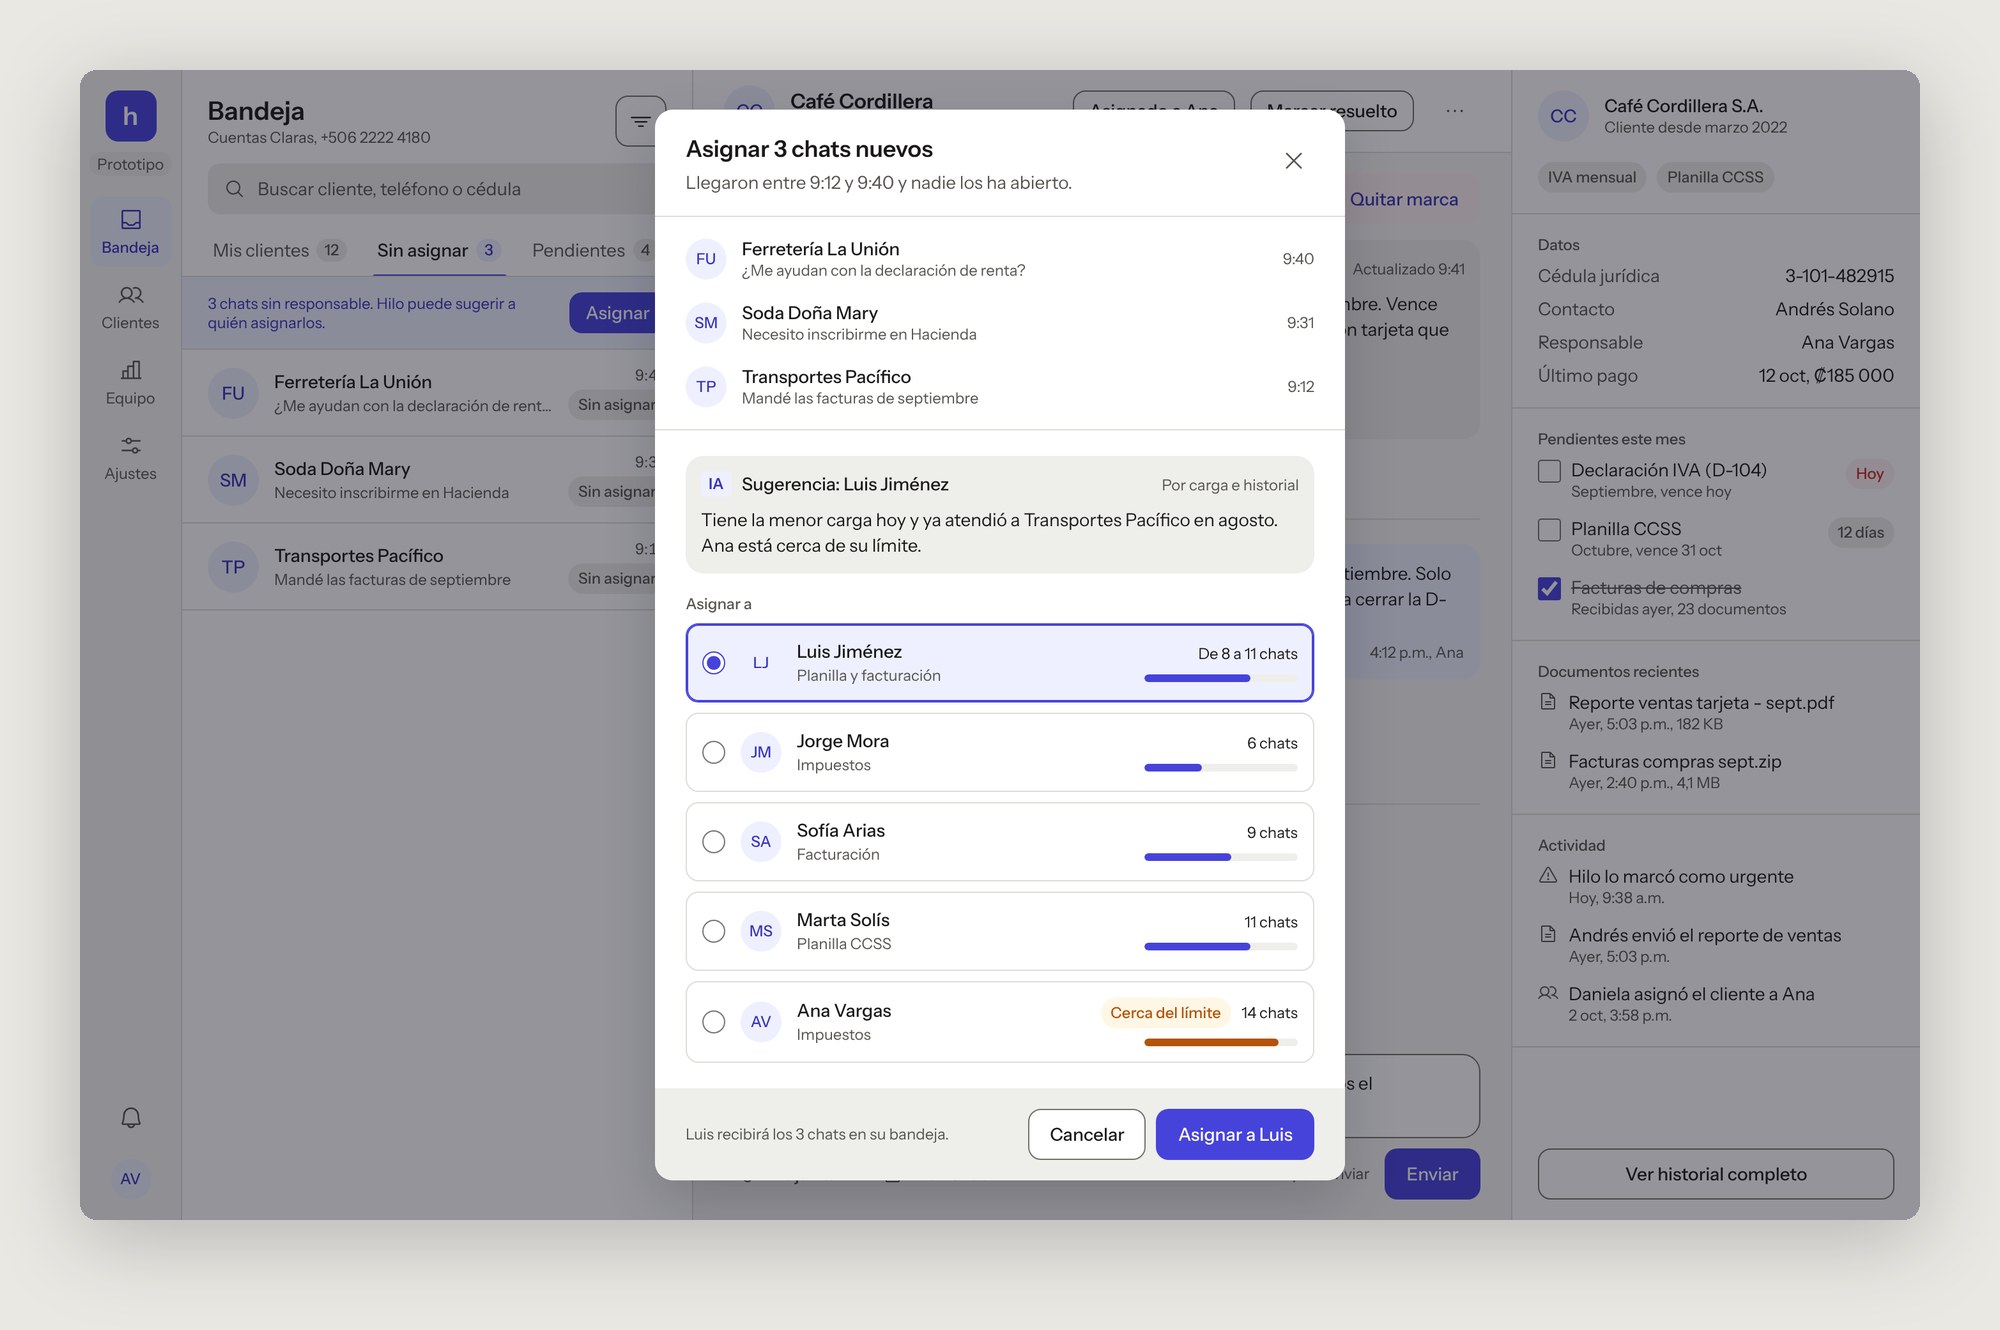Open notifications bell icon

coord(130,1117)
